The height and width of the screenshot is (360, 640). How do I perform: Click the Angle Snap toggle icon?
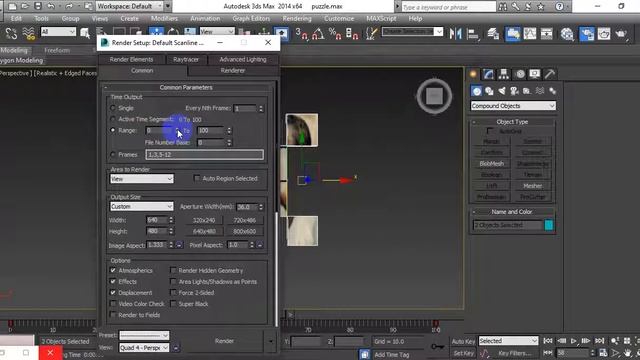pyautogui.click(x=318, y=34)
